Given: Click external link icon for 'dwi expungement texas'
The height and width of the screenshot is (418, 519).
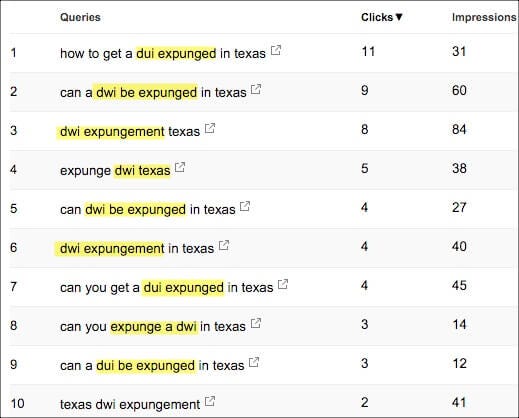Looking at the screenshot, I should [210, 128].
